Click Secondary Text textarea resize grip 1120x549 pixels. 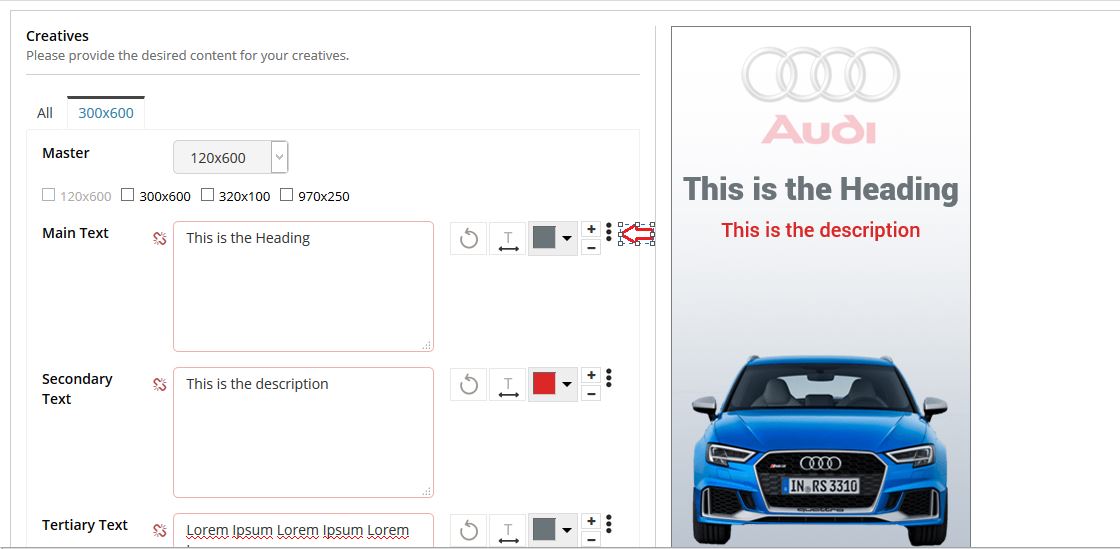pos(426,491)
